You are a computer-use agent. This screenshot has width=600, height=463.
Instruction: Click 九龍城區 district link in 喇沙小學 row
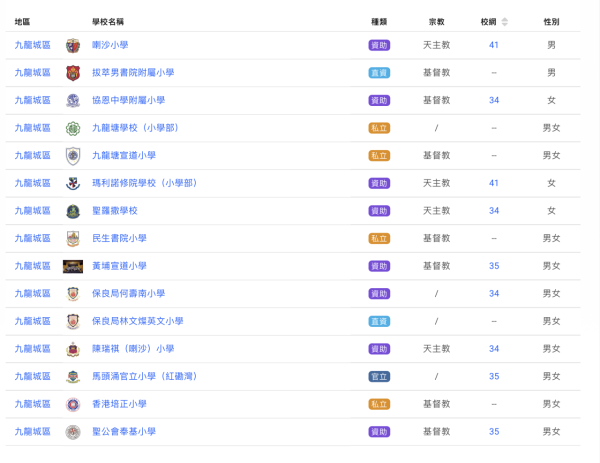33,45
